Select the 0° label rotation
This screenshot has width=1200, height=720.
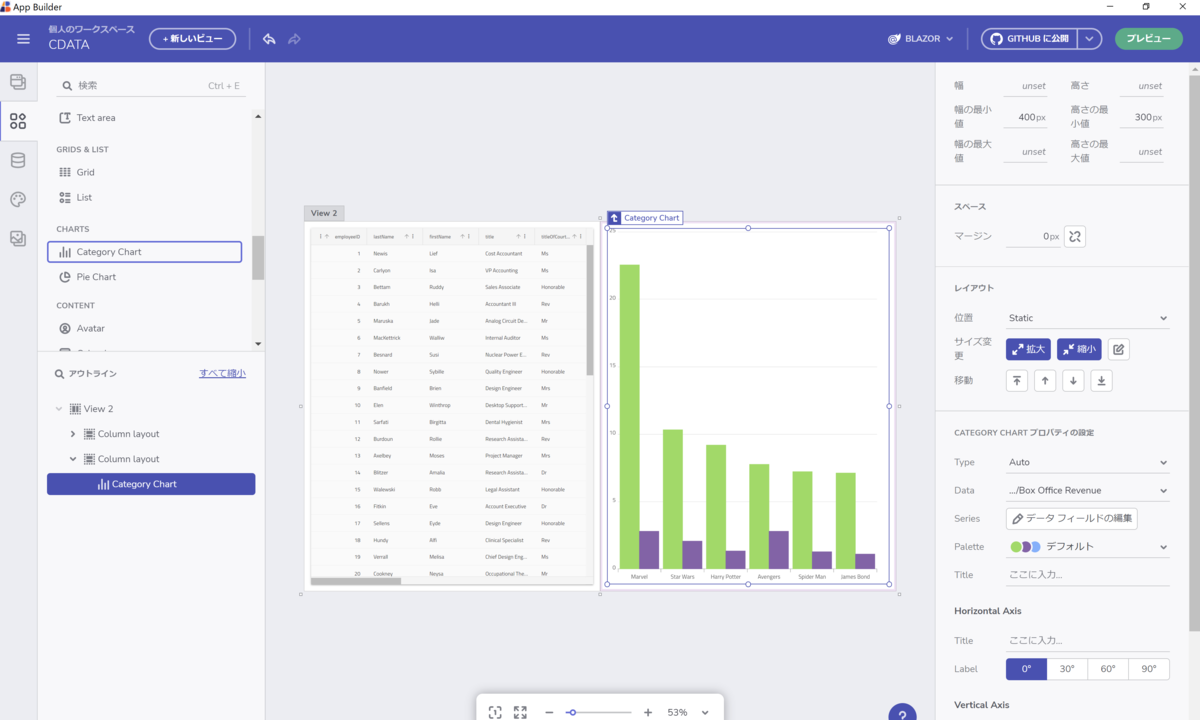tap(1026, 669)
